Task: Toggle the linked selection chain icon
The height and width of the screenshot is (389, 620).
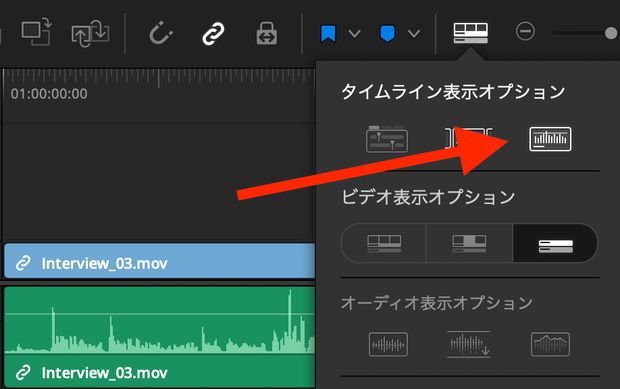Action: 213,33
